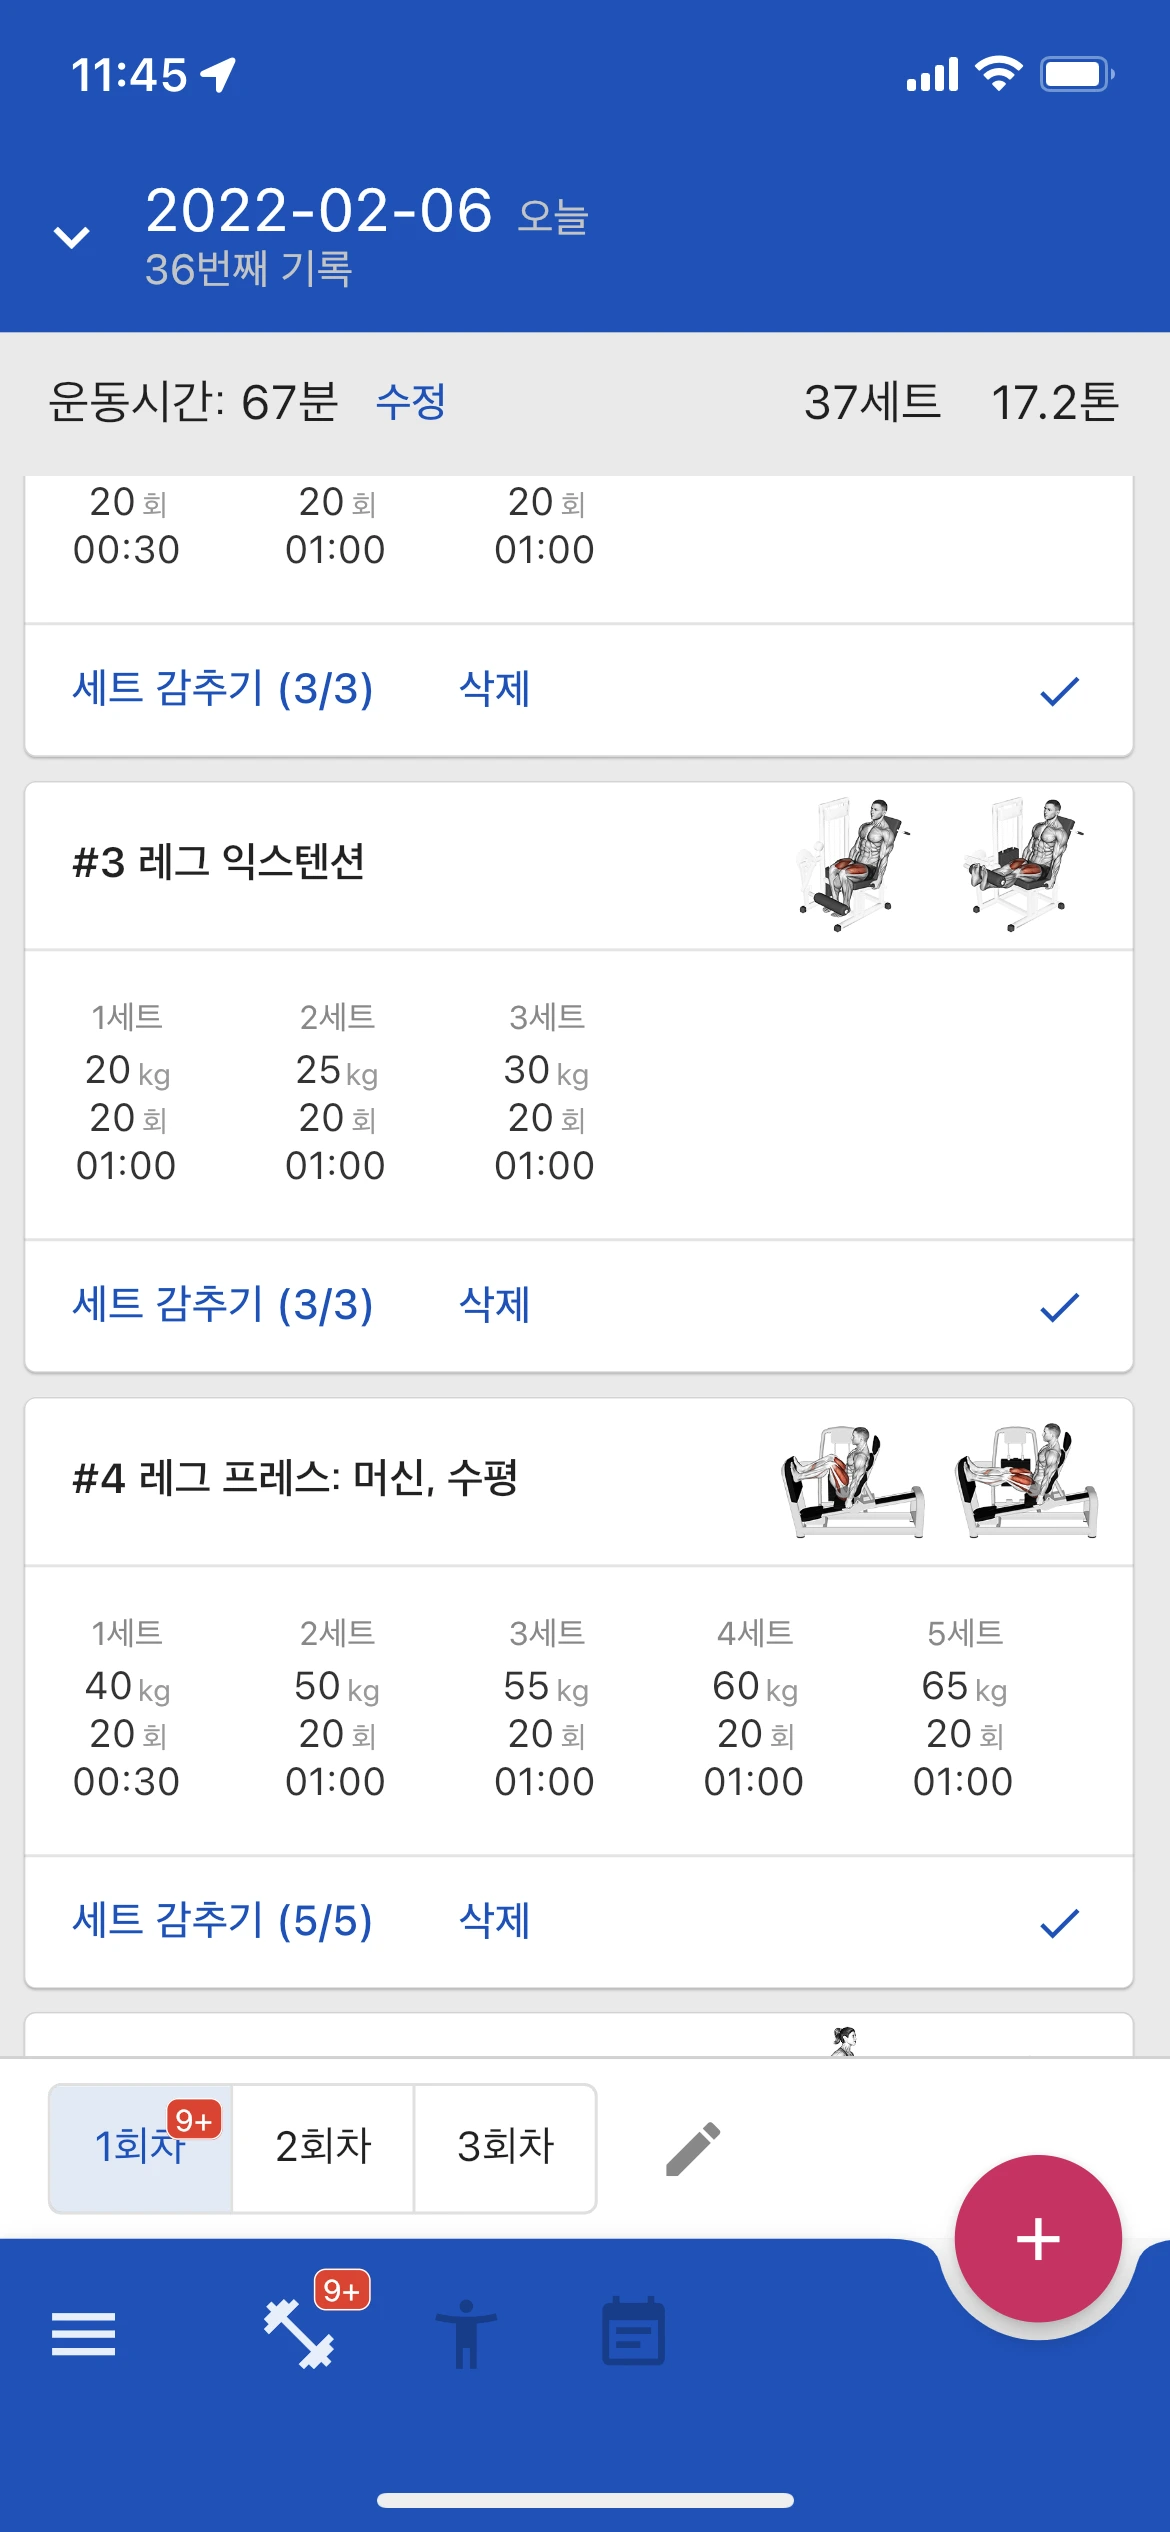Viewport: 1170px width, 2532px height.
Task: Collapse sets via 세트 감추기 (5/5)
Action: [x=222, y=1921]
